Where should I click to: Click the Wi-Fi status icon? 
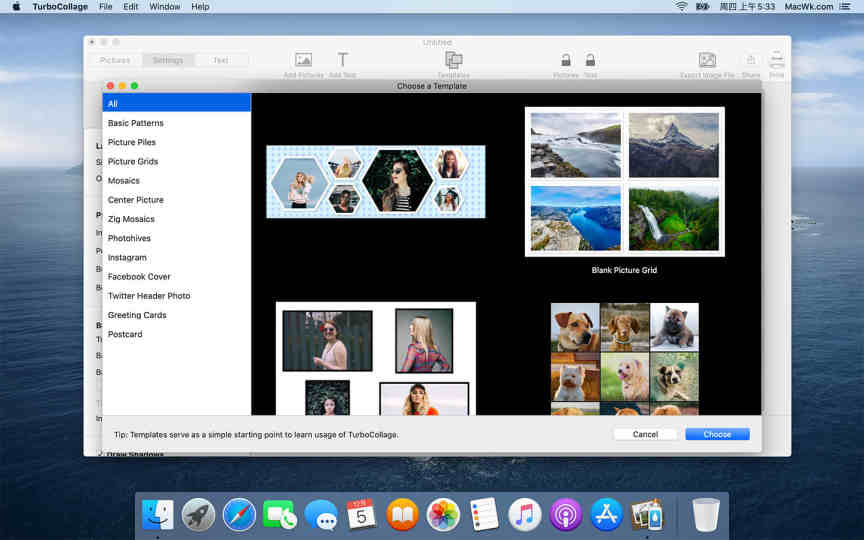point(682,7)
